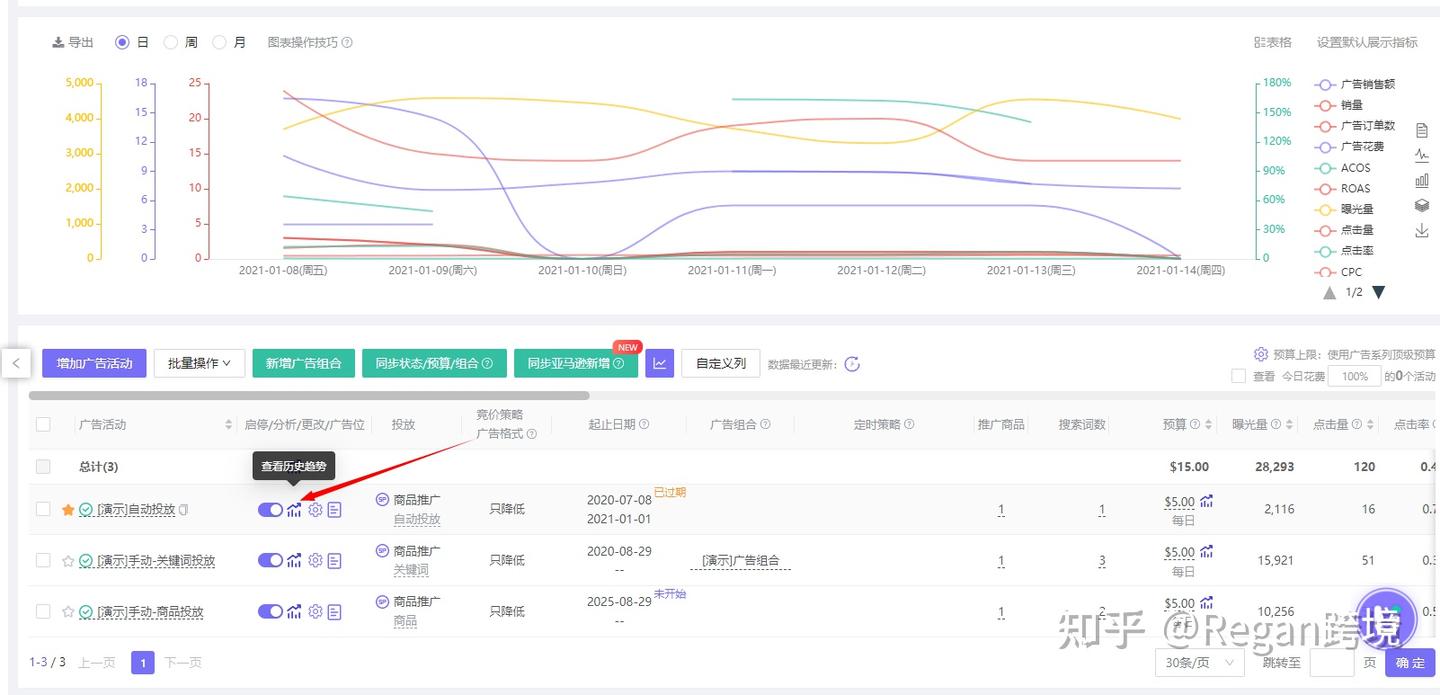Viewport: 1440px width, 695px height.
Task: Switch chart to bar type icon
Action: click(1422, 181)
